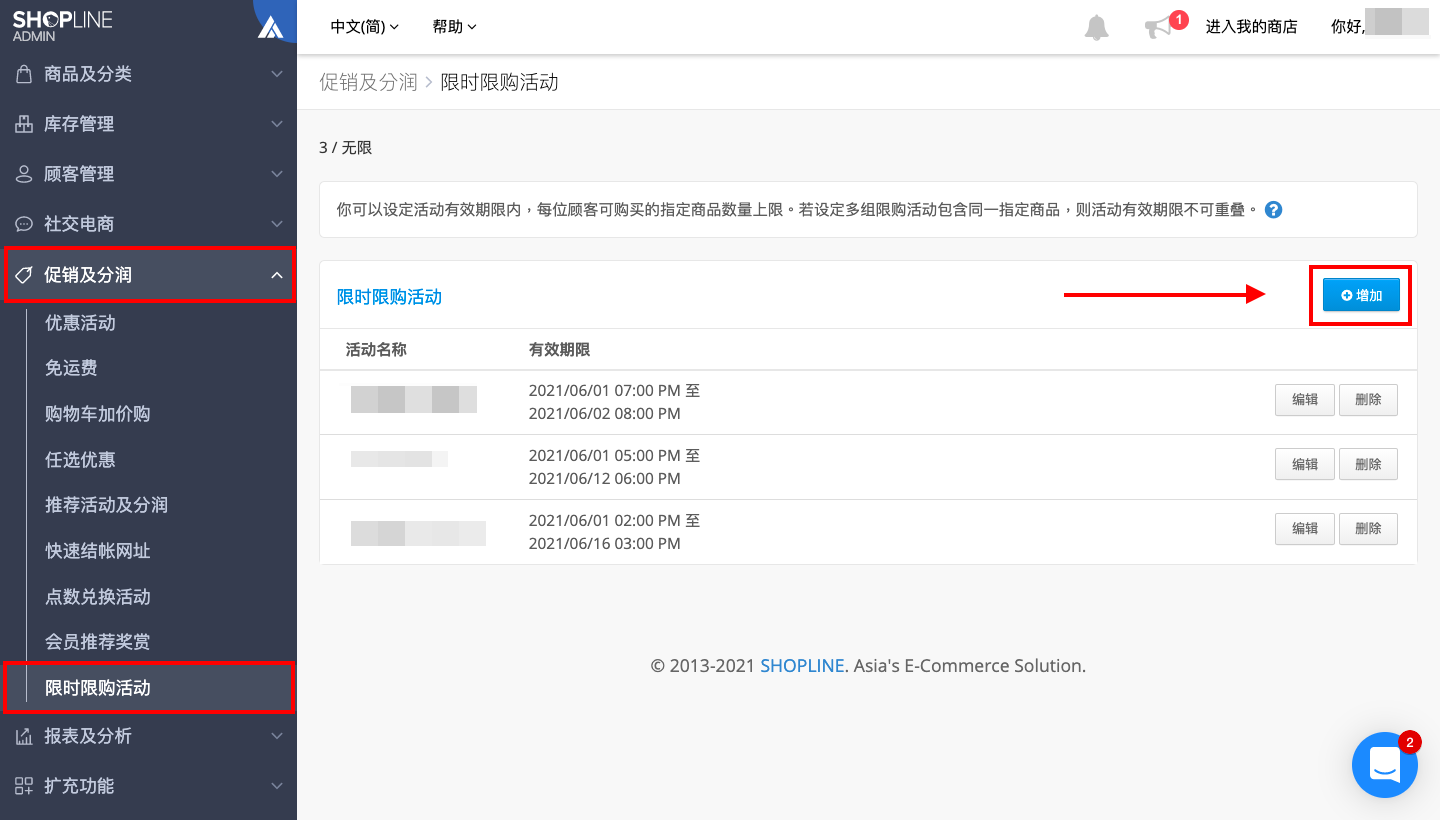1440x820 pixels.
Task: Click 删除 for the 07:00 PM campaign
Action: coord(1368,399)
